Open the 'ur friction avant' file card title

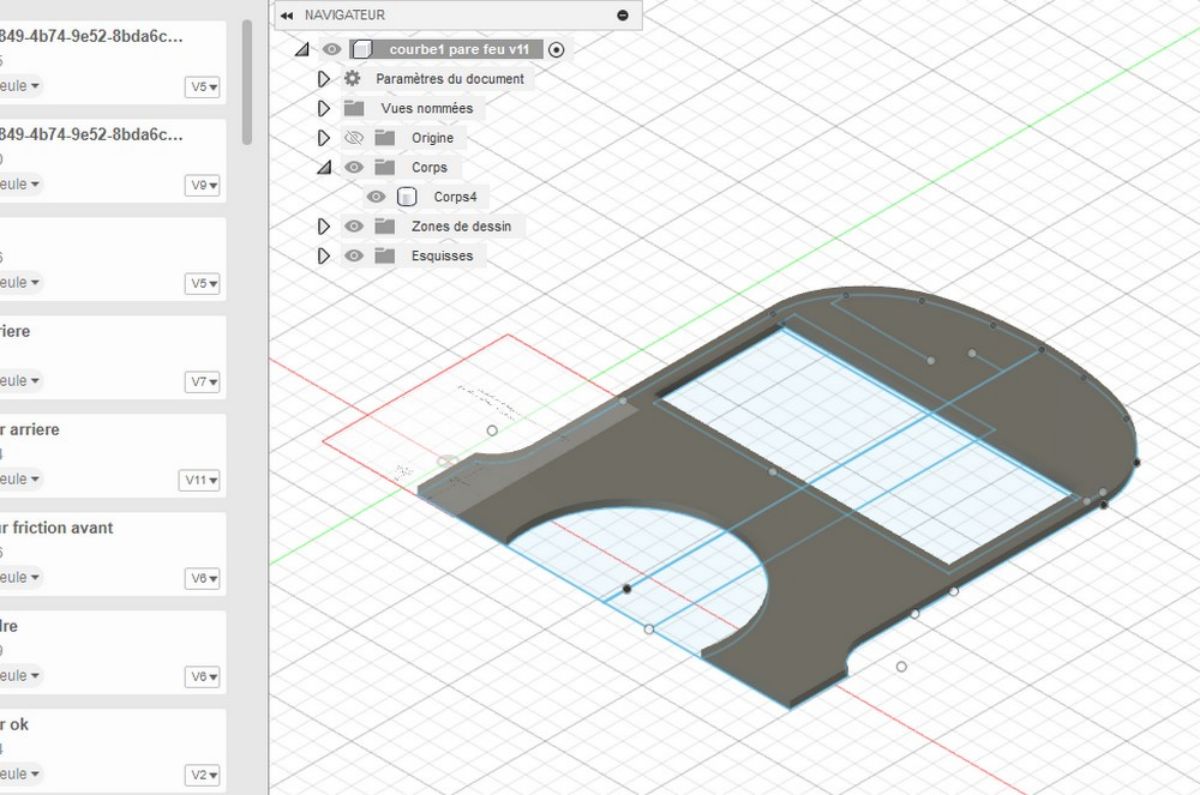56,528
